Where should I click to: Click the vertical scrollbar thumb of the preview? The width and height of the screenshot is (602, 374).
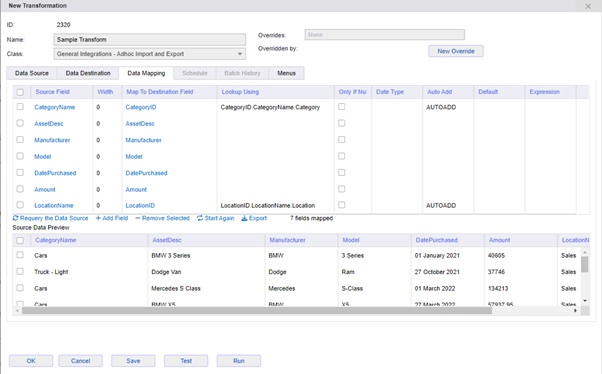[584, 264]
